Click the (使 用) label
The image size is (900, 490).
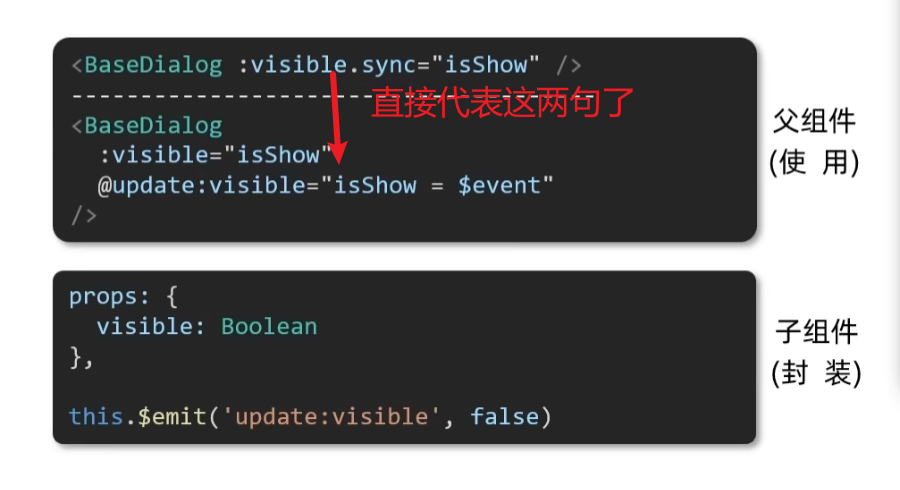(x=814, y=162)
